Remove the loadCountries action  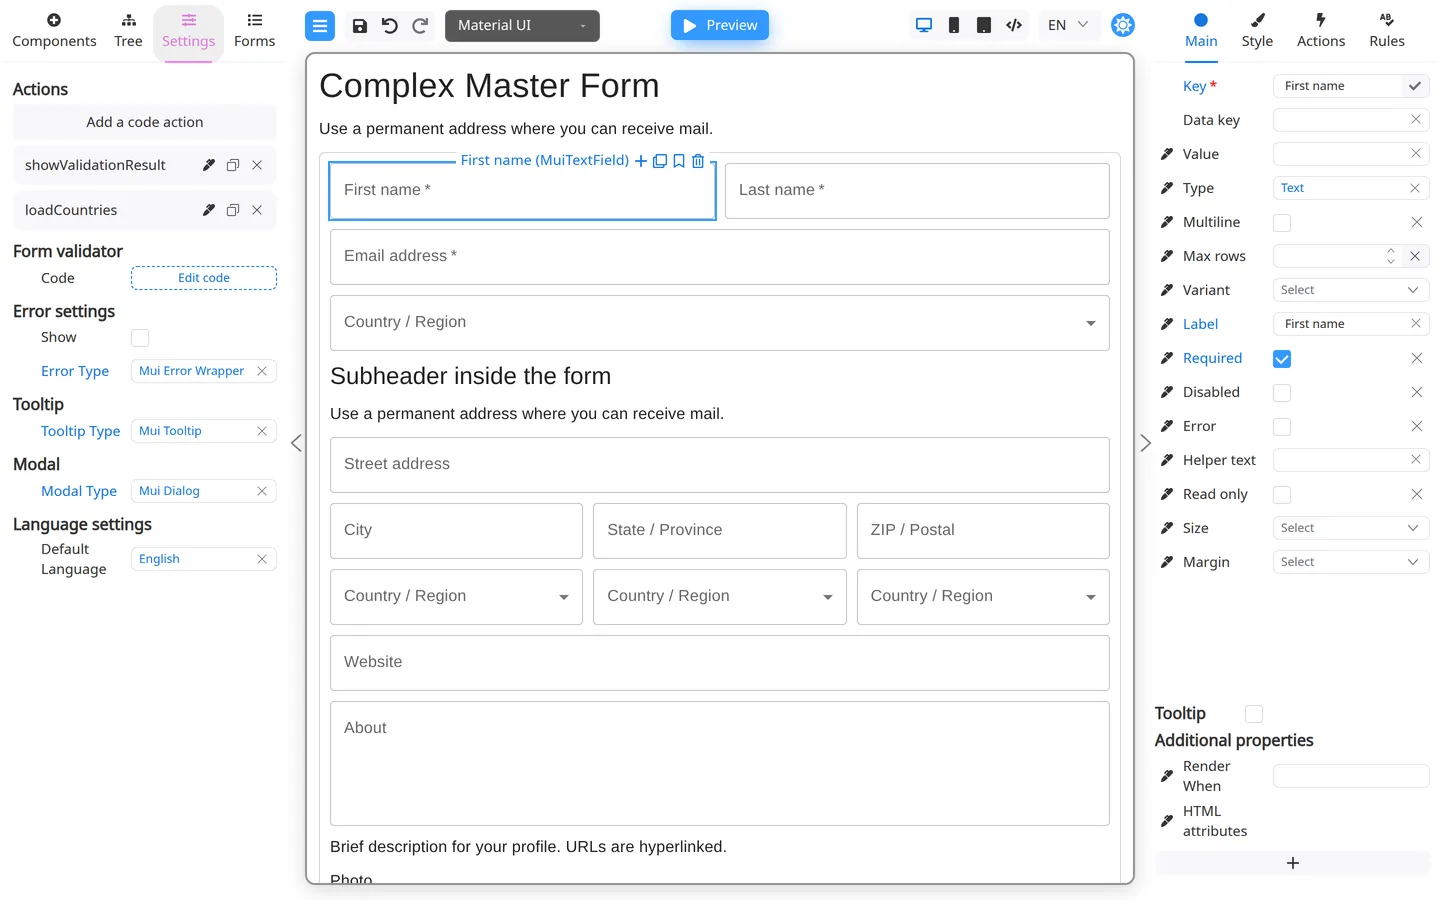tap(257, 210)
